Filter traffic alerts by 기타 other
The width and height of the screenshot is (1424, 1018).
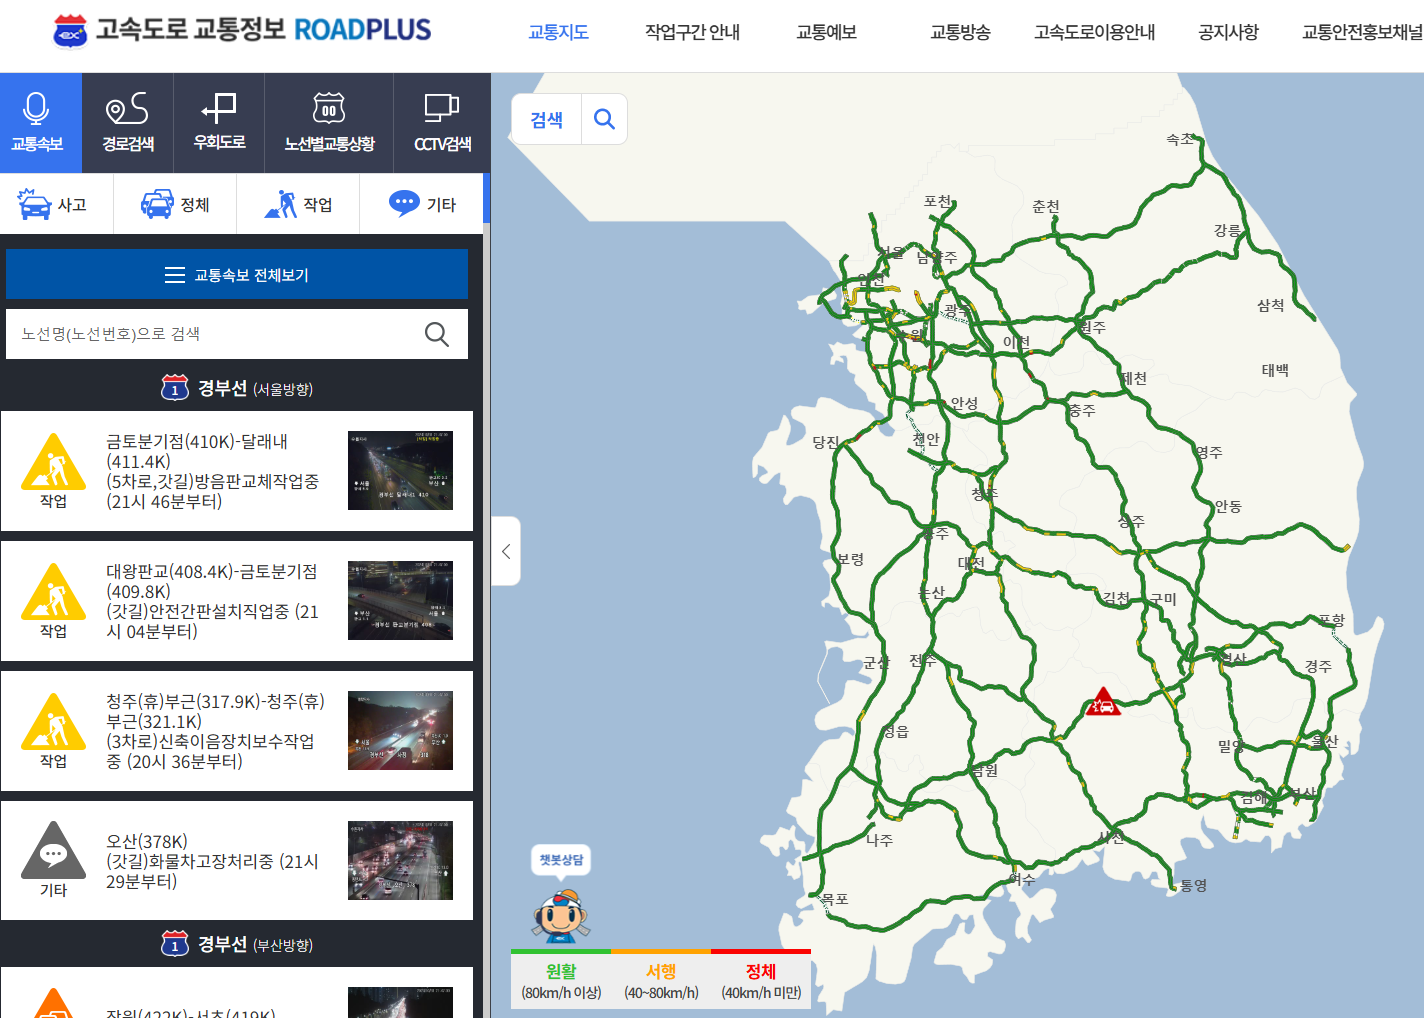pyautogui.click(x=422, y=204)
